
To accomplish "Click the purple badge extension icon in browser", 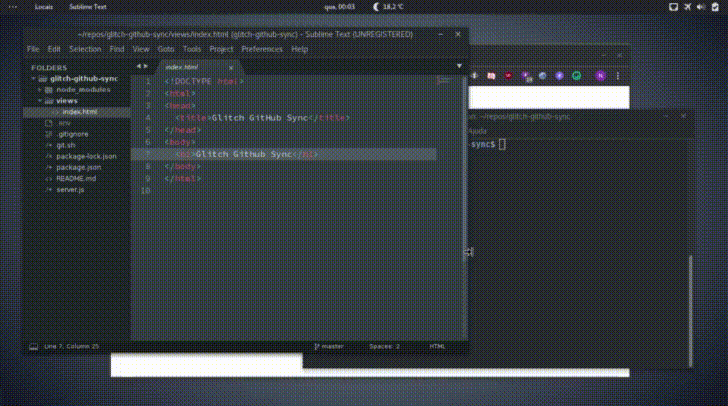I will 526,77.
